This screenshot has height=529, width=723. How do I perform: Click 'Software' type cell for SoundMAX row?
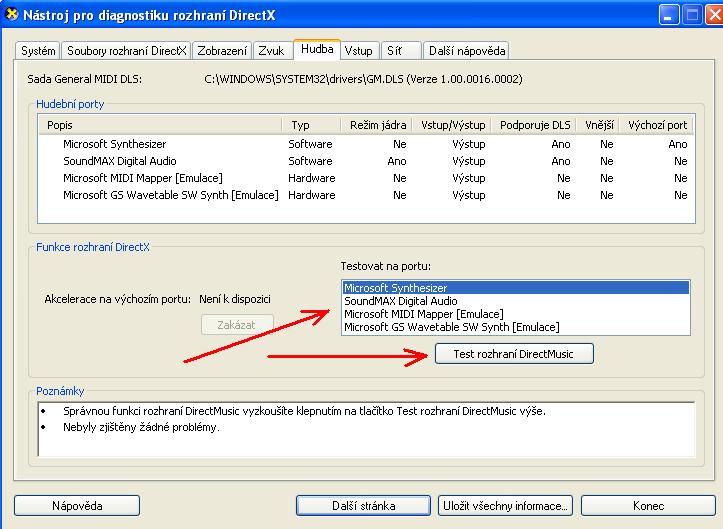[x=310, y=161]
